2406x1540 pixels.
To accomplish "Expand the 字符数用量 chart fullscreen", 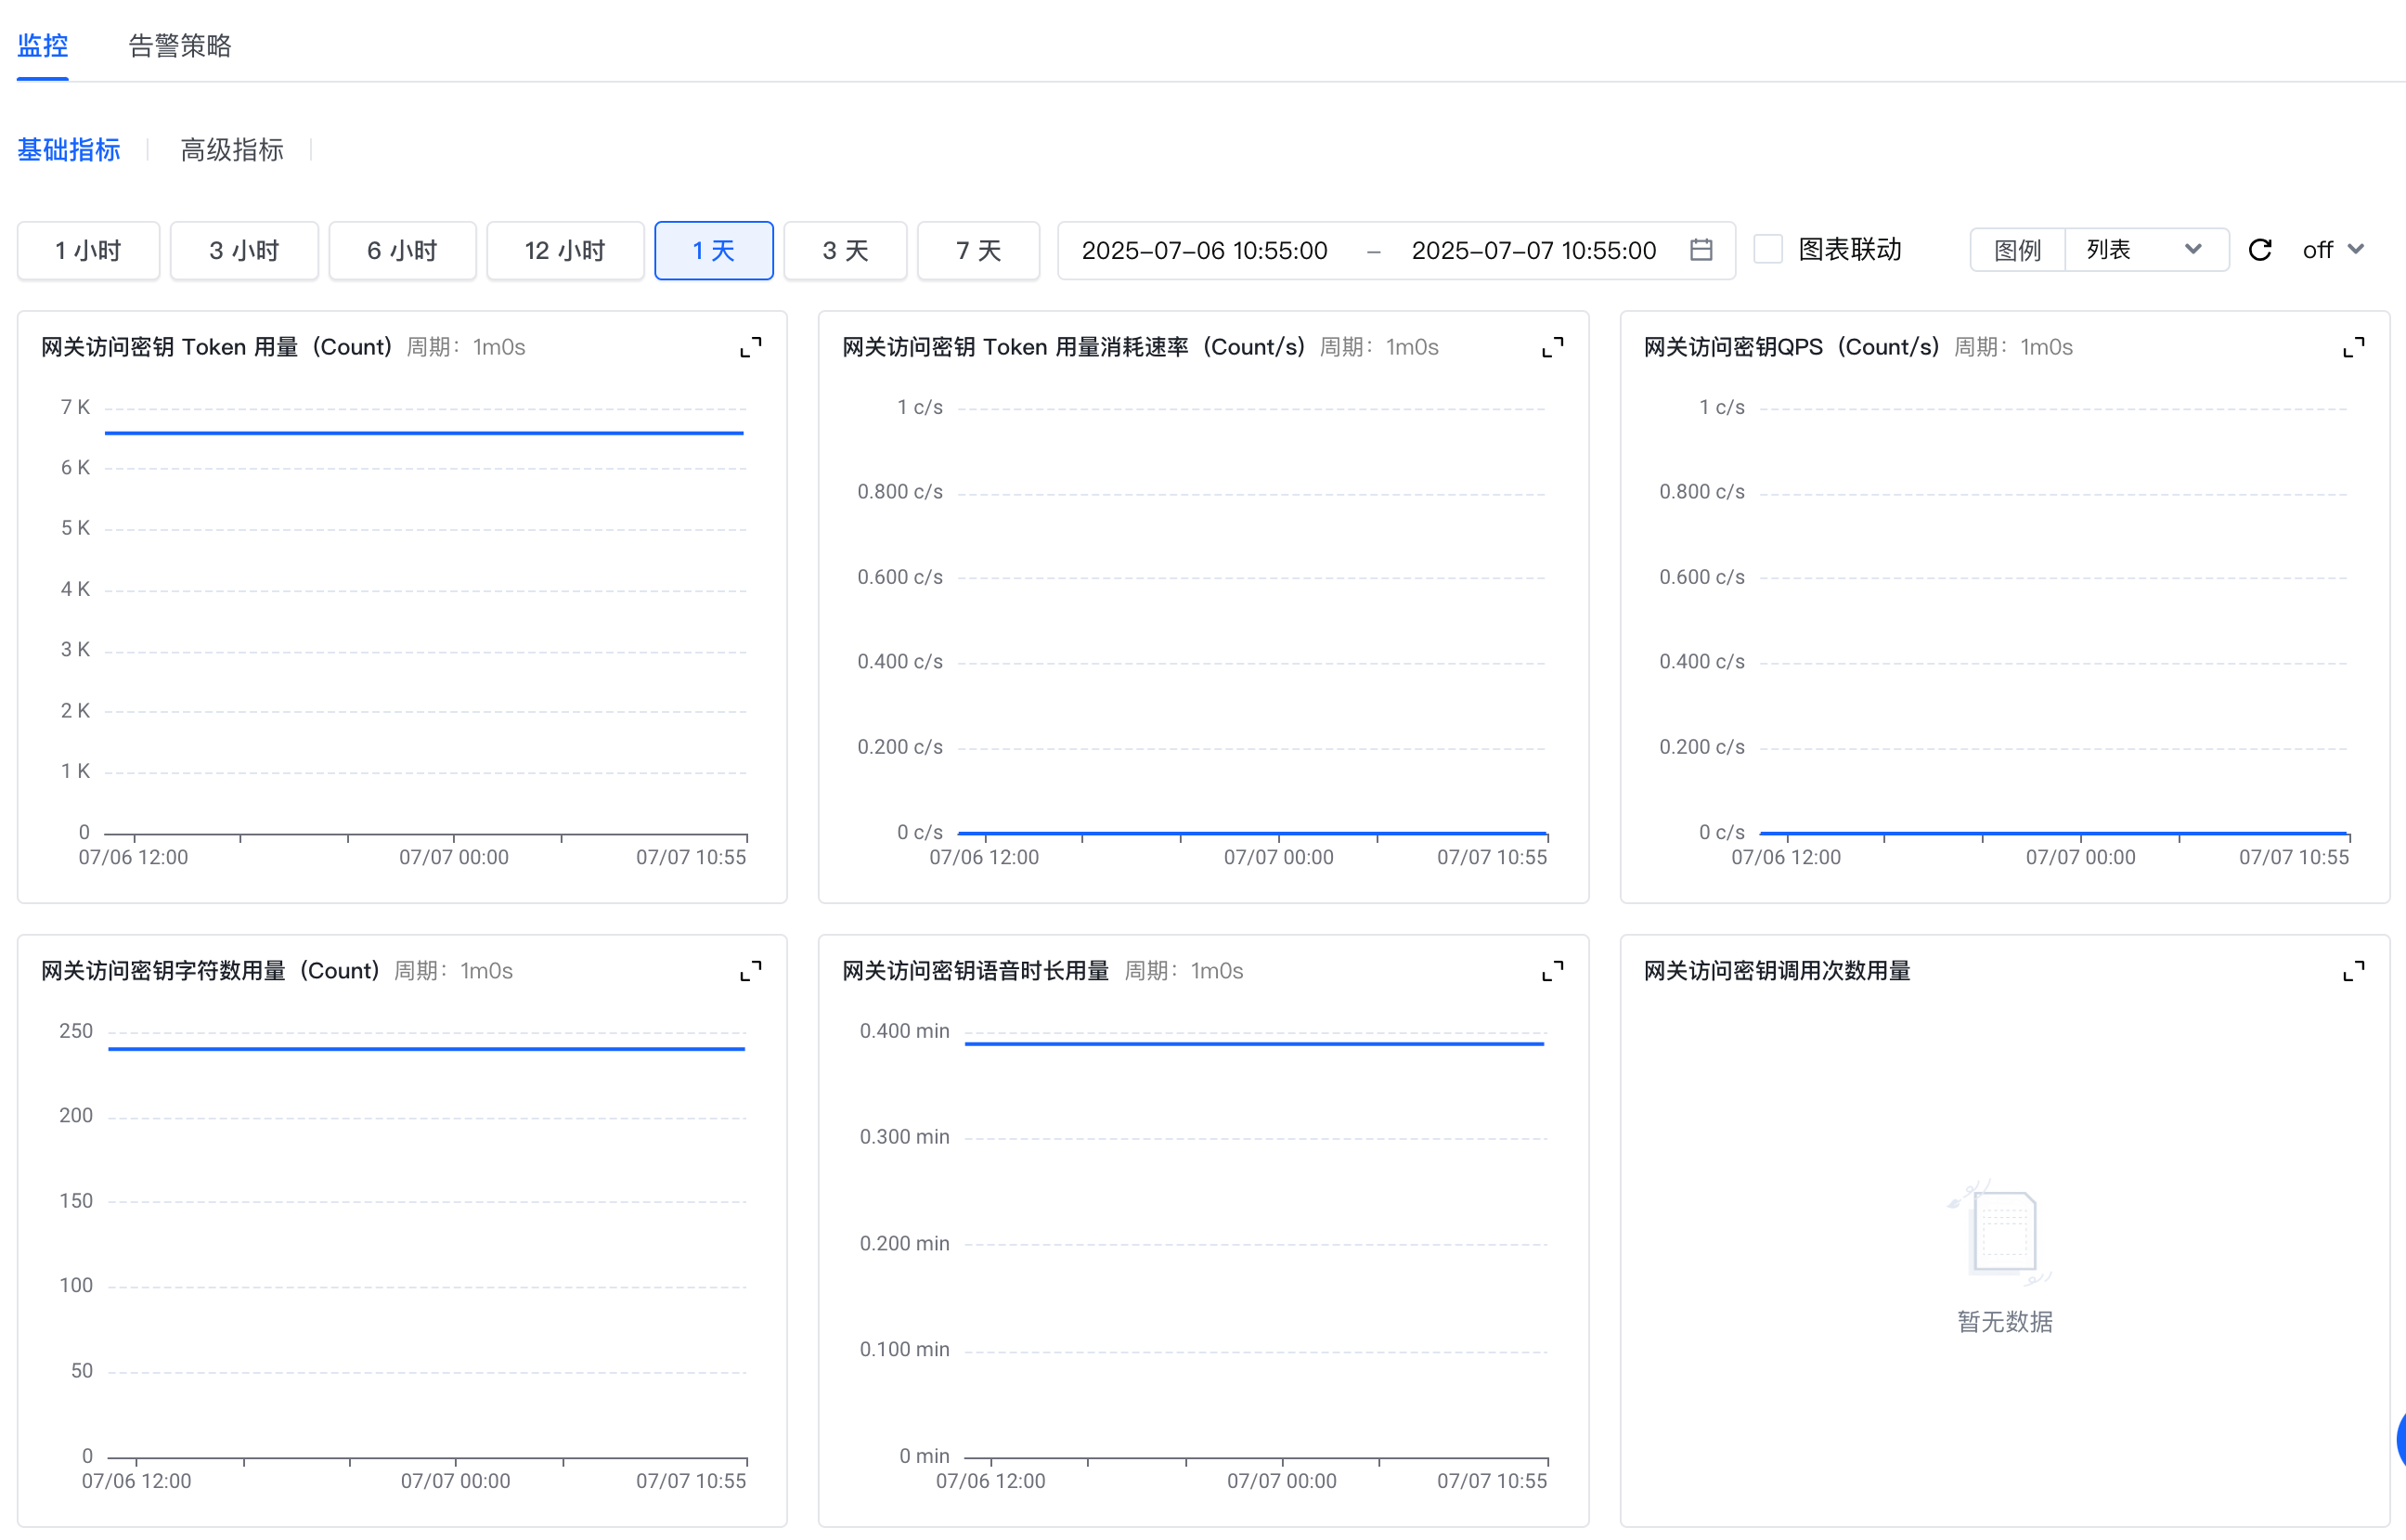I will (750, 971).
